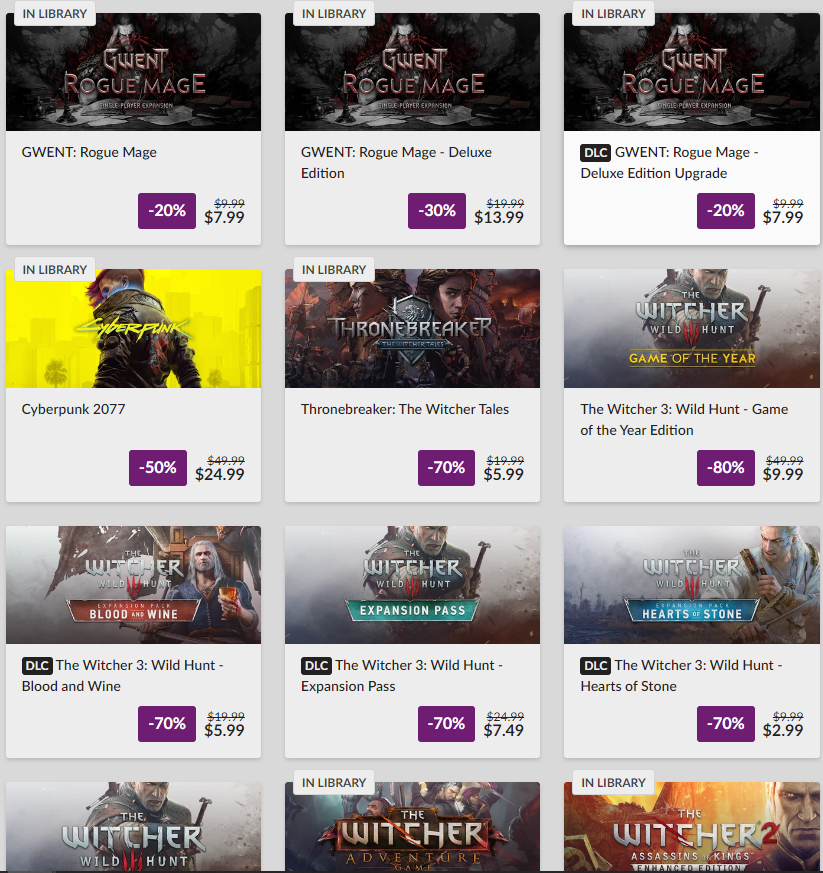Image resolution: width=823 pixels, height=873 pixels.
Task: Click IN LIBRARY tag on Thronebreaker card
Action: pos(334,269)
